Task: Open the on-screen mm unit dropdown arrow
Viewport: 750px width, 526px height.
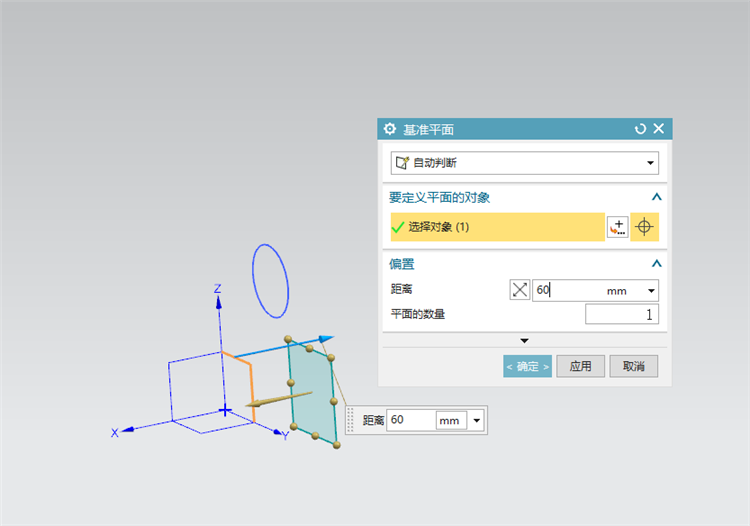Action: click(x=476, y=420)
